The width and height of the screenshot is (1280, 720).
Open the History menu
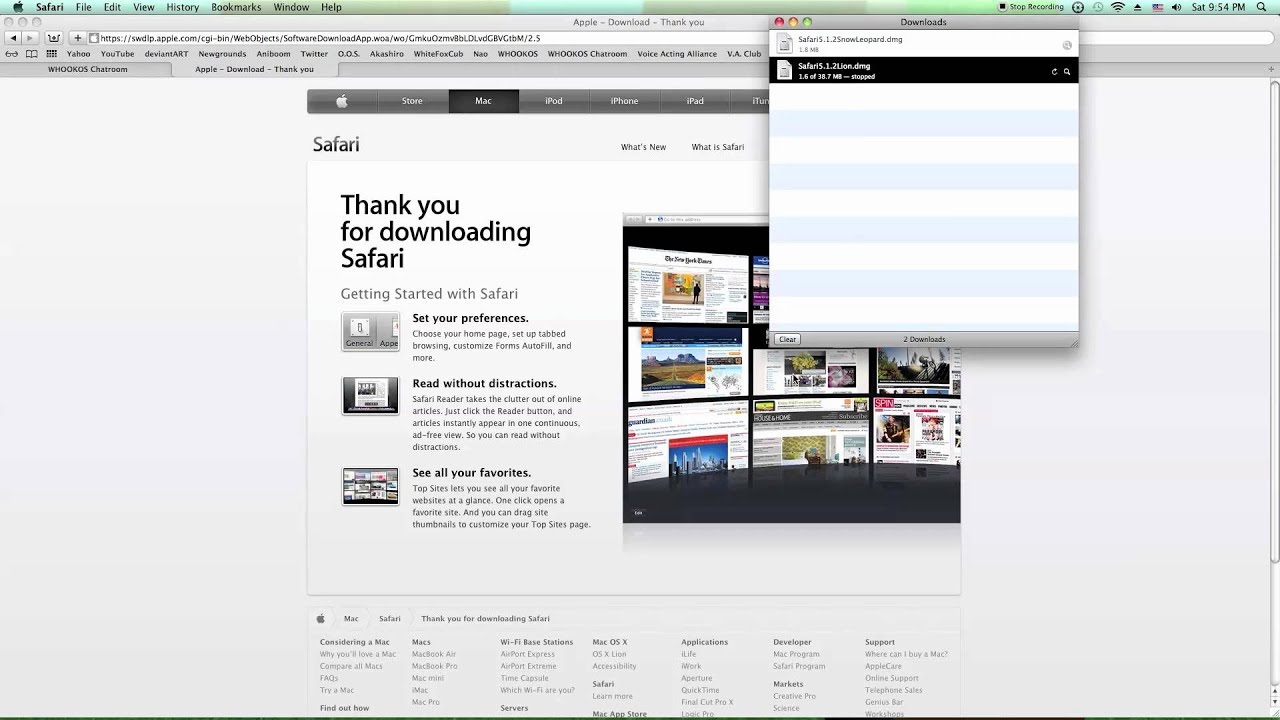(182, 7)
